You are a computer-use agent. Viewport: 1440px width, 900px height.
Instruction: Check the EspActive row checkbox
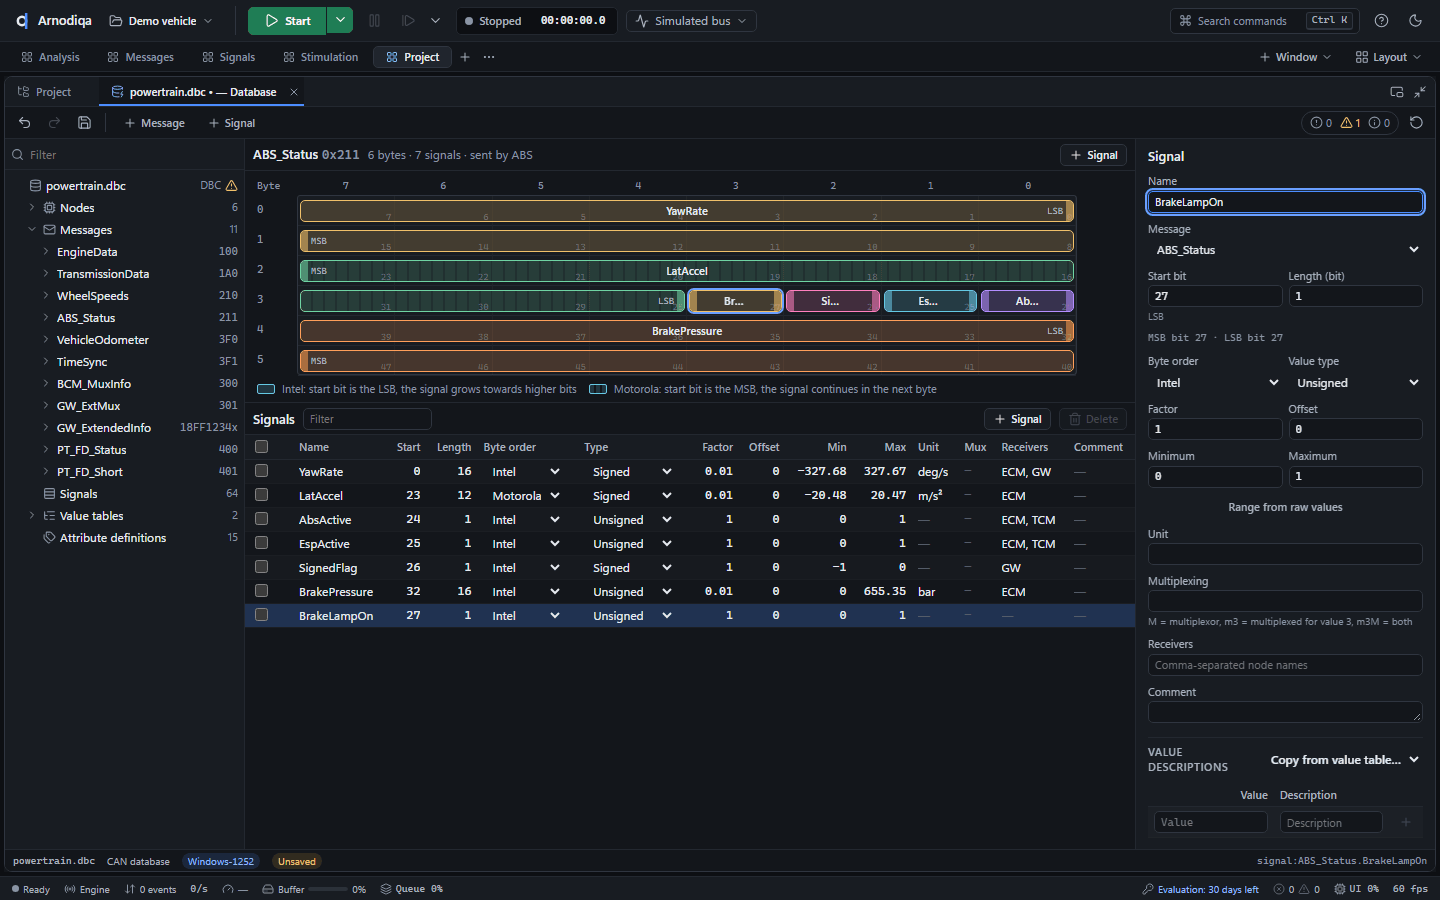(262, 543)
